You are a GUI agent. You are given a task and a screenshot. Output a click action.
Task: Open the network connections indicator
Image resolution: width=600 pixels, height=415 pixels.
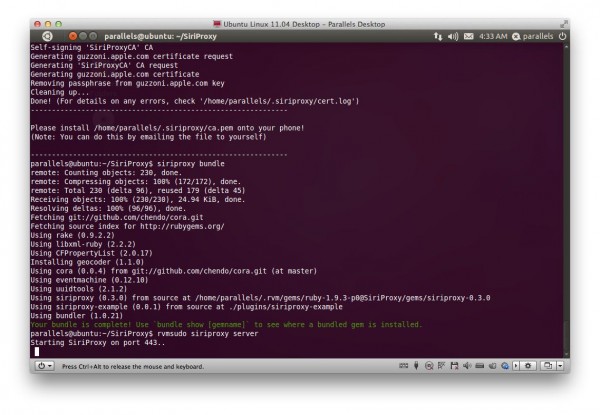point(438,36)
